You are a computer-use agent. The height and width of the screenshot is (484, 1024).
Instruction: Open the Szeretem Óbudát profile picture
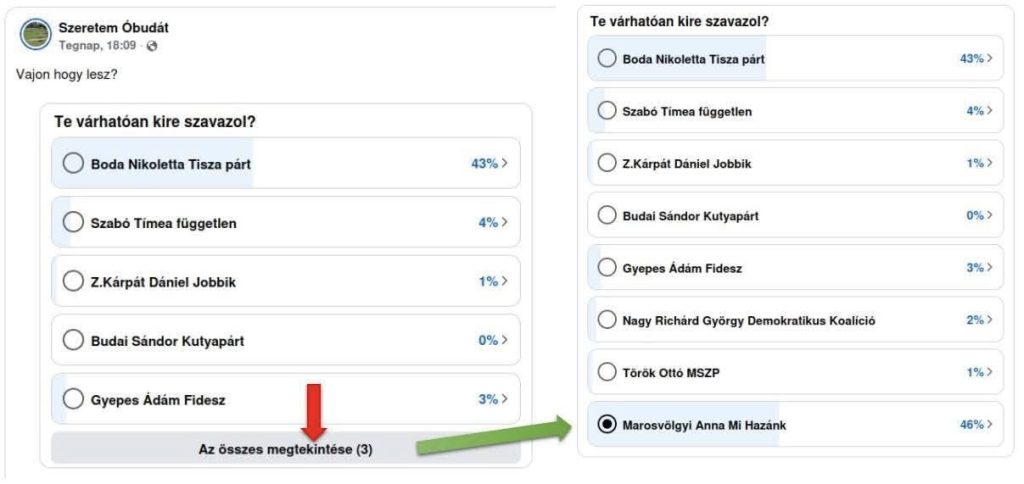36,36
